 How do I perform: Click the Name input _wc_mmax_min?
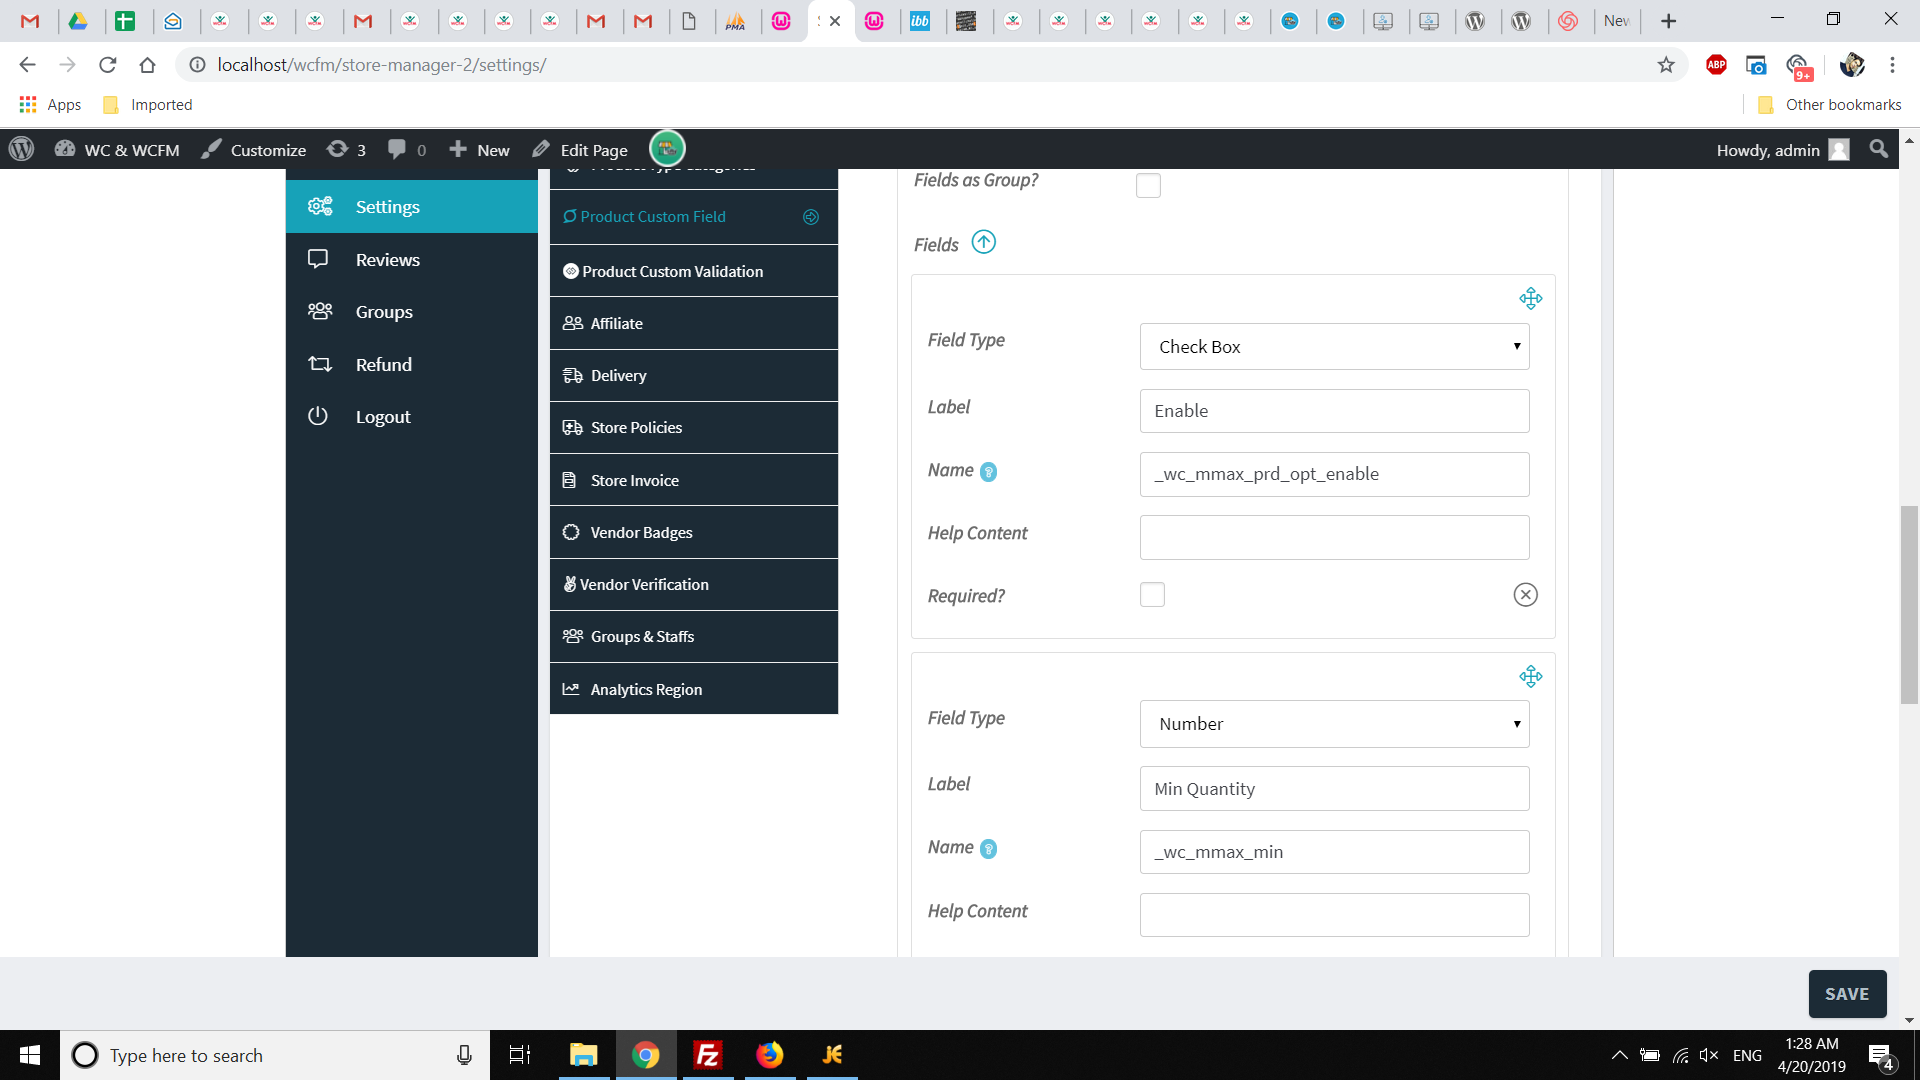click(x=1334, y=852)
